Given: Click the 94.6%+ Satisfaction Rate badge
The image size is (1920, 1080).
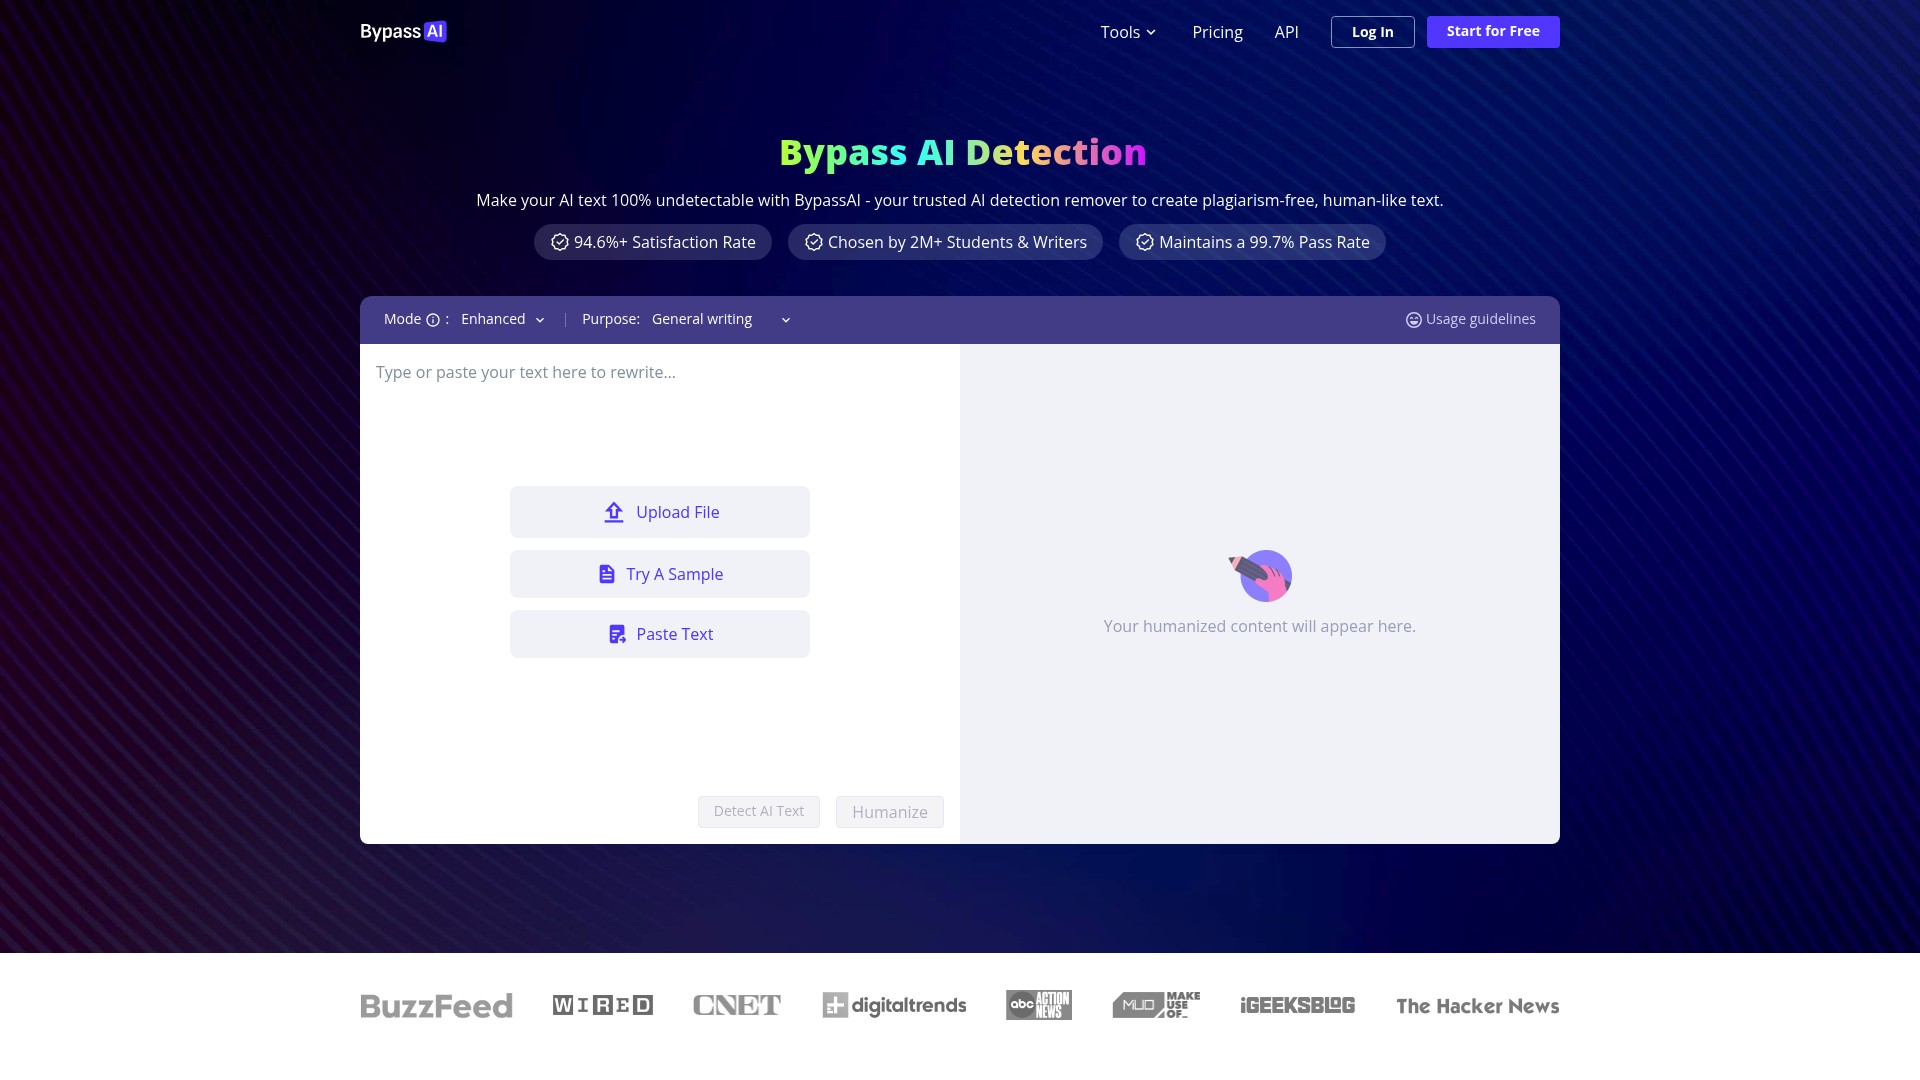Looking at the screenshot, I should click(653, 242).
